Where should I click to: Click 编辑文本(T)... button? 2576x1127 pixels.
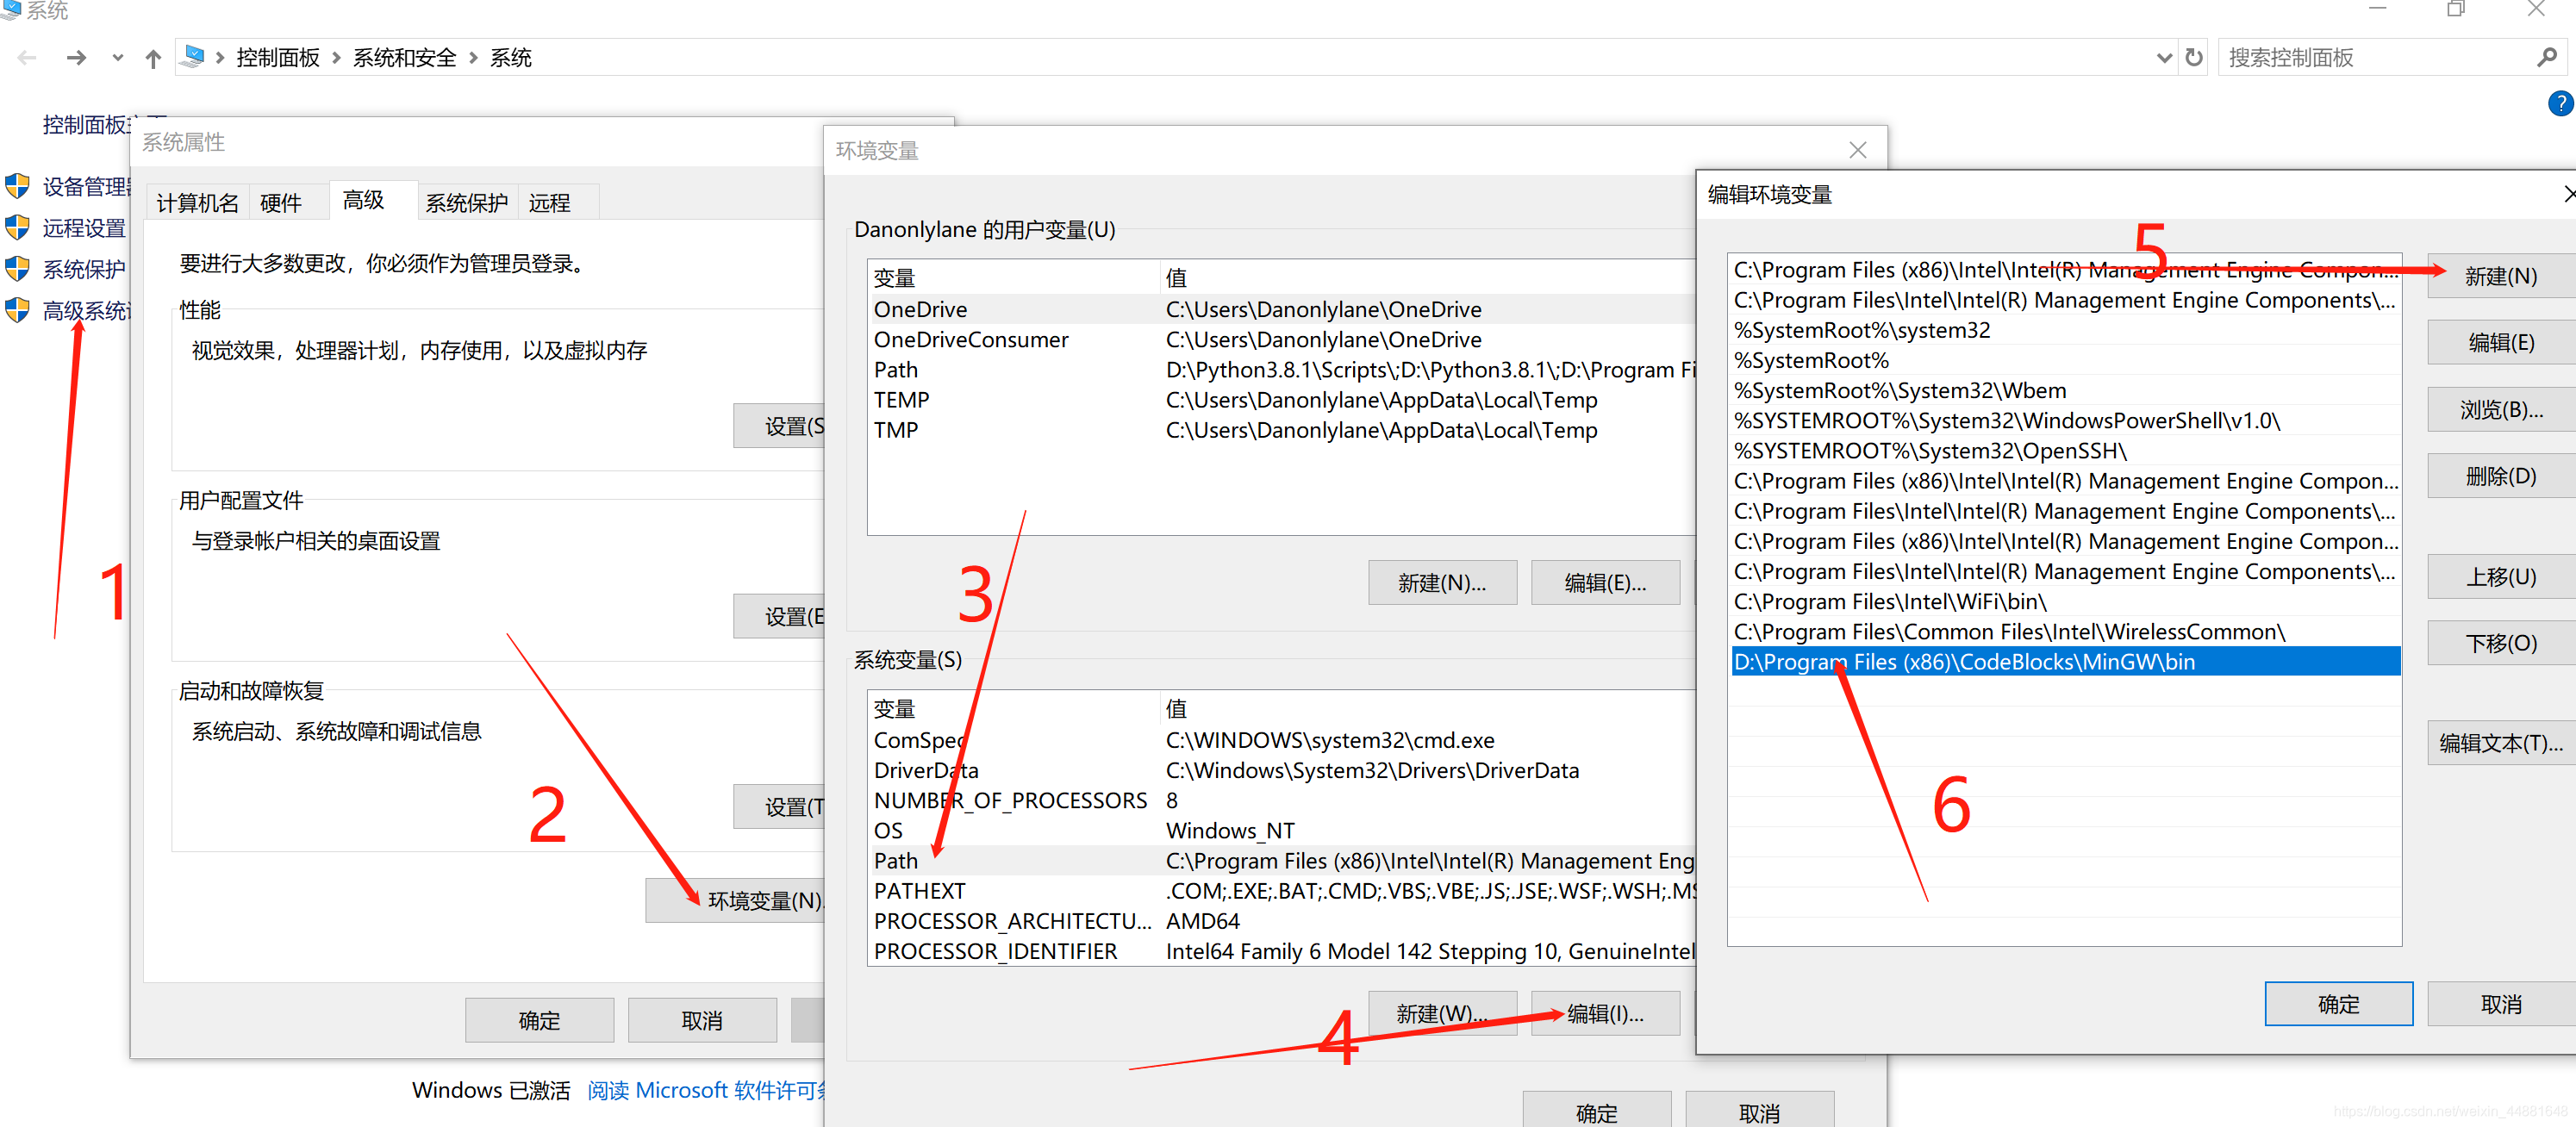(x=2501, y=742)
